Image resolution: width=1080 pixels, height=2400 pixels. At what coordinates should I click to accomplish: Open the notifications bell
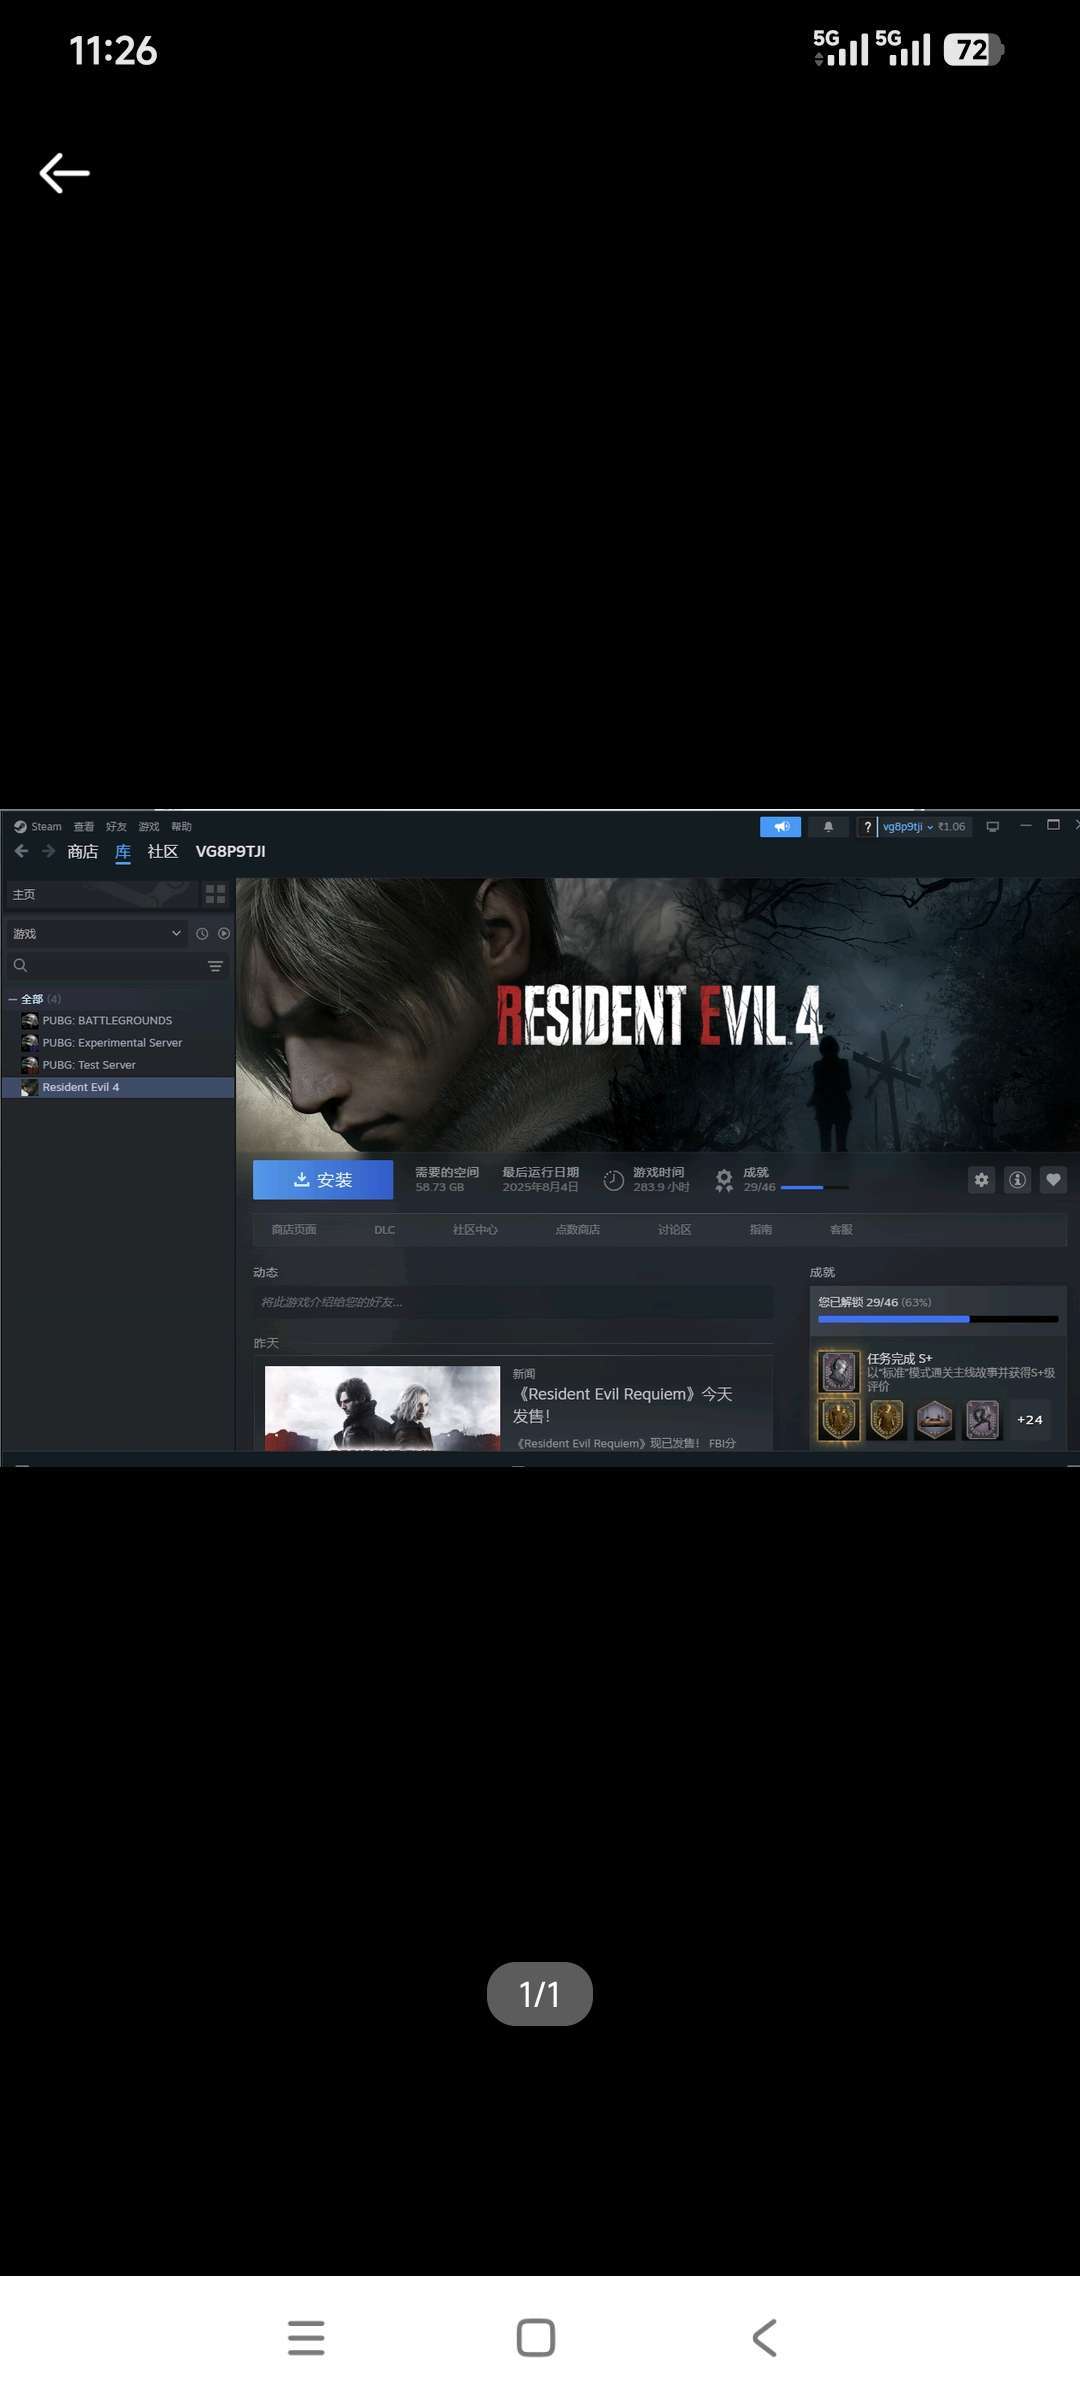828,827
